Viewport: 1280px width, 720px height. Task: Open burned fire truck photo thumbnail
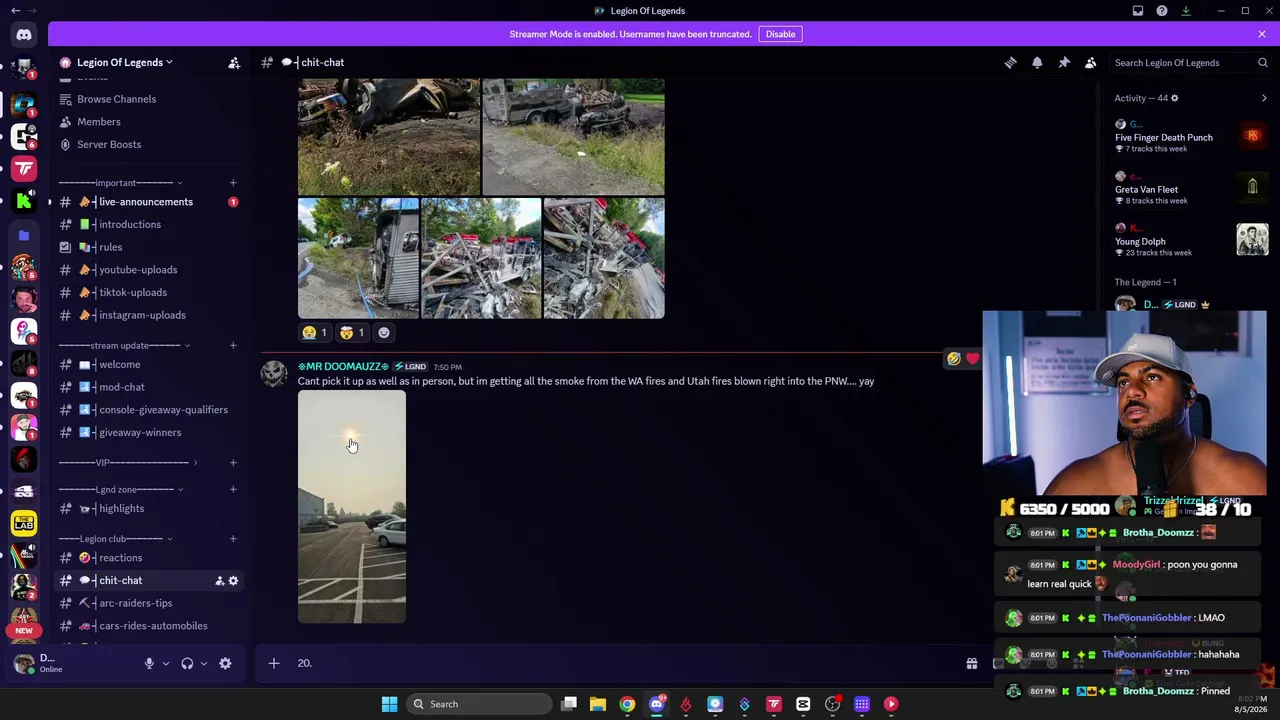[x=481, y=258]
